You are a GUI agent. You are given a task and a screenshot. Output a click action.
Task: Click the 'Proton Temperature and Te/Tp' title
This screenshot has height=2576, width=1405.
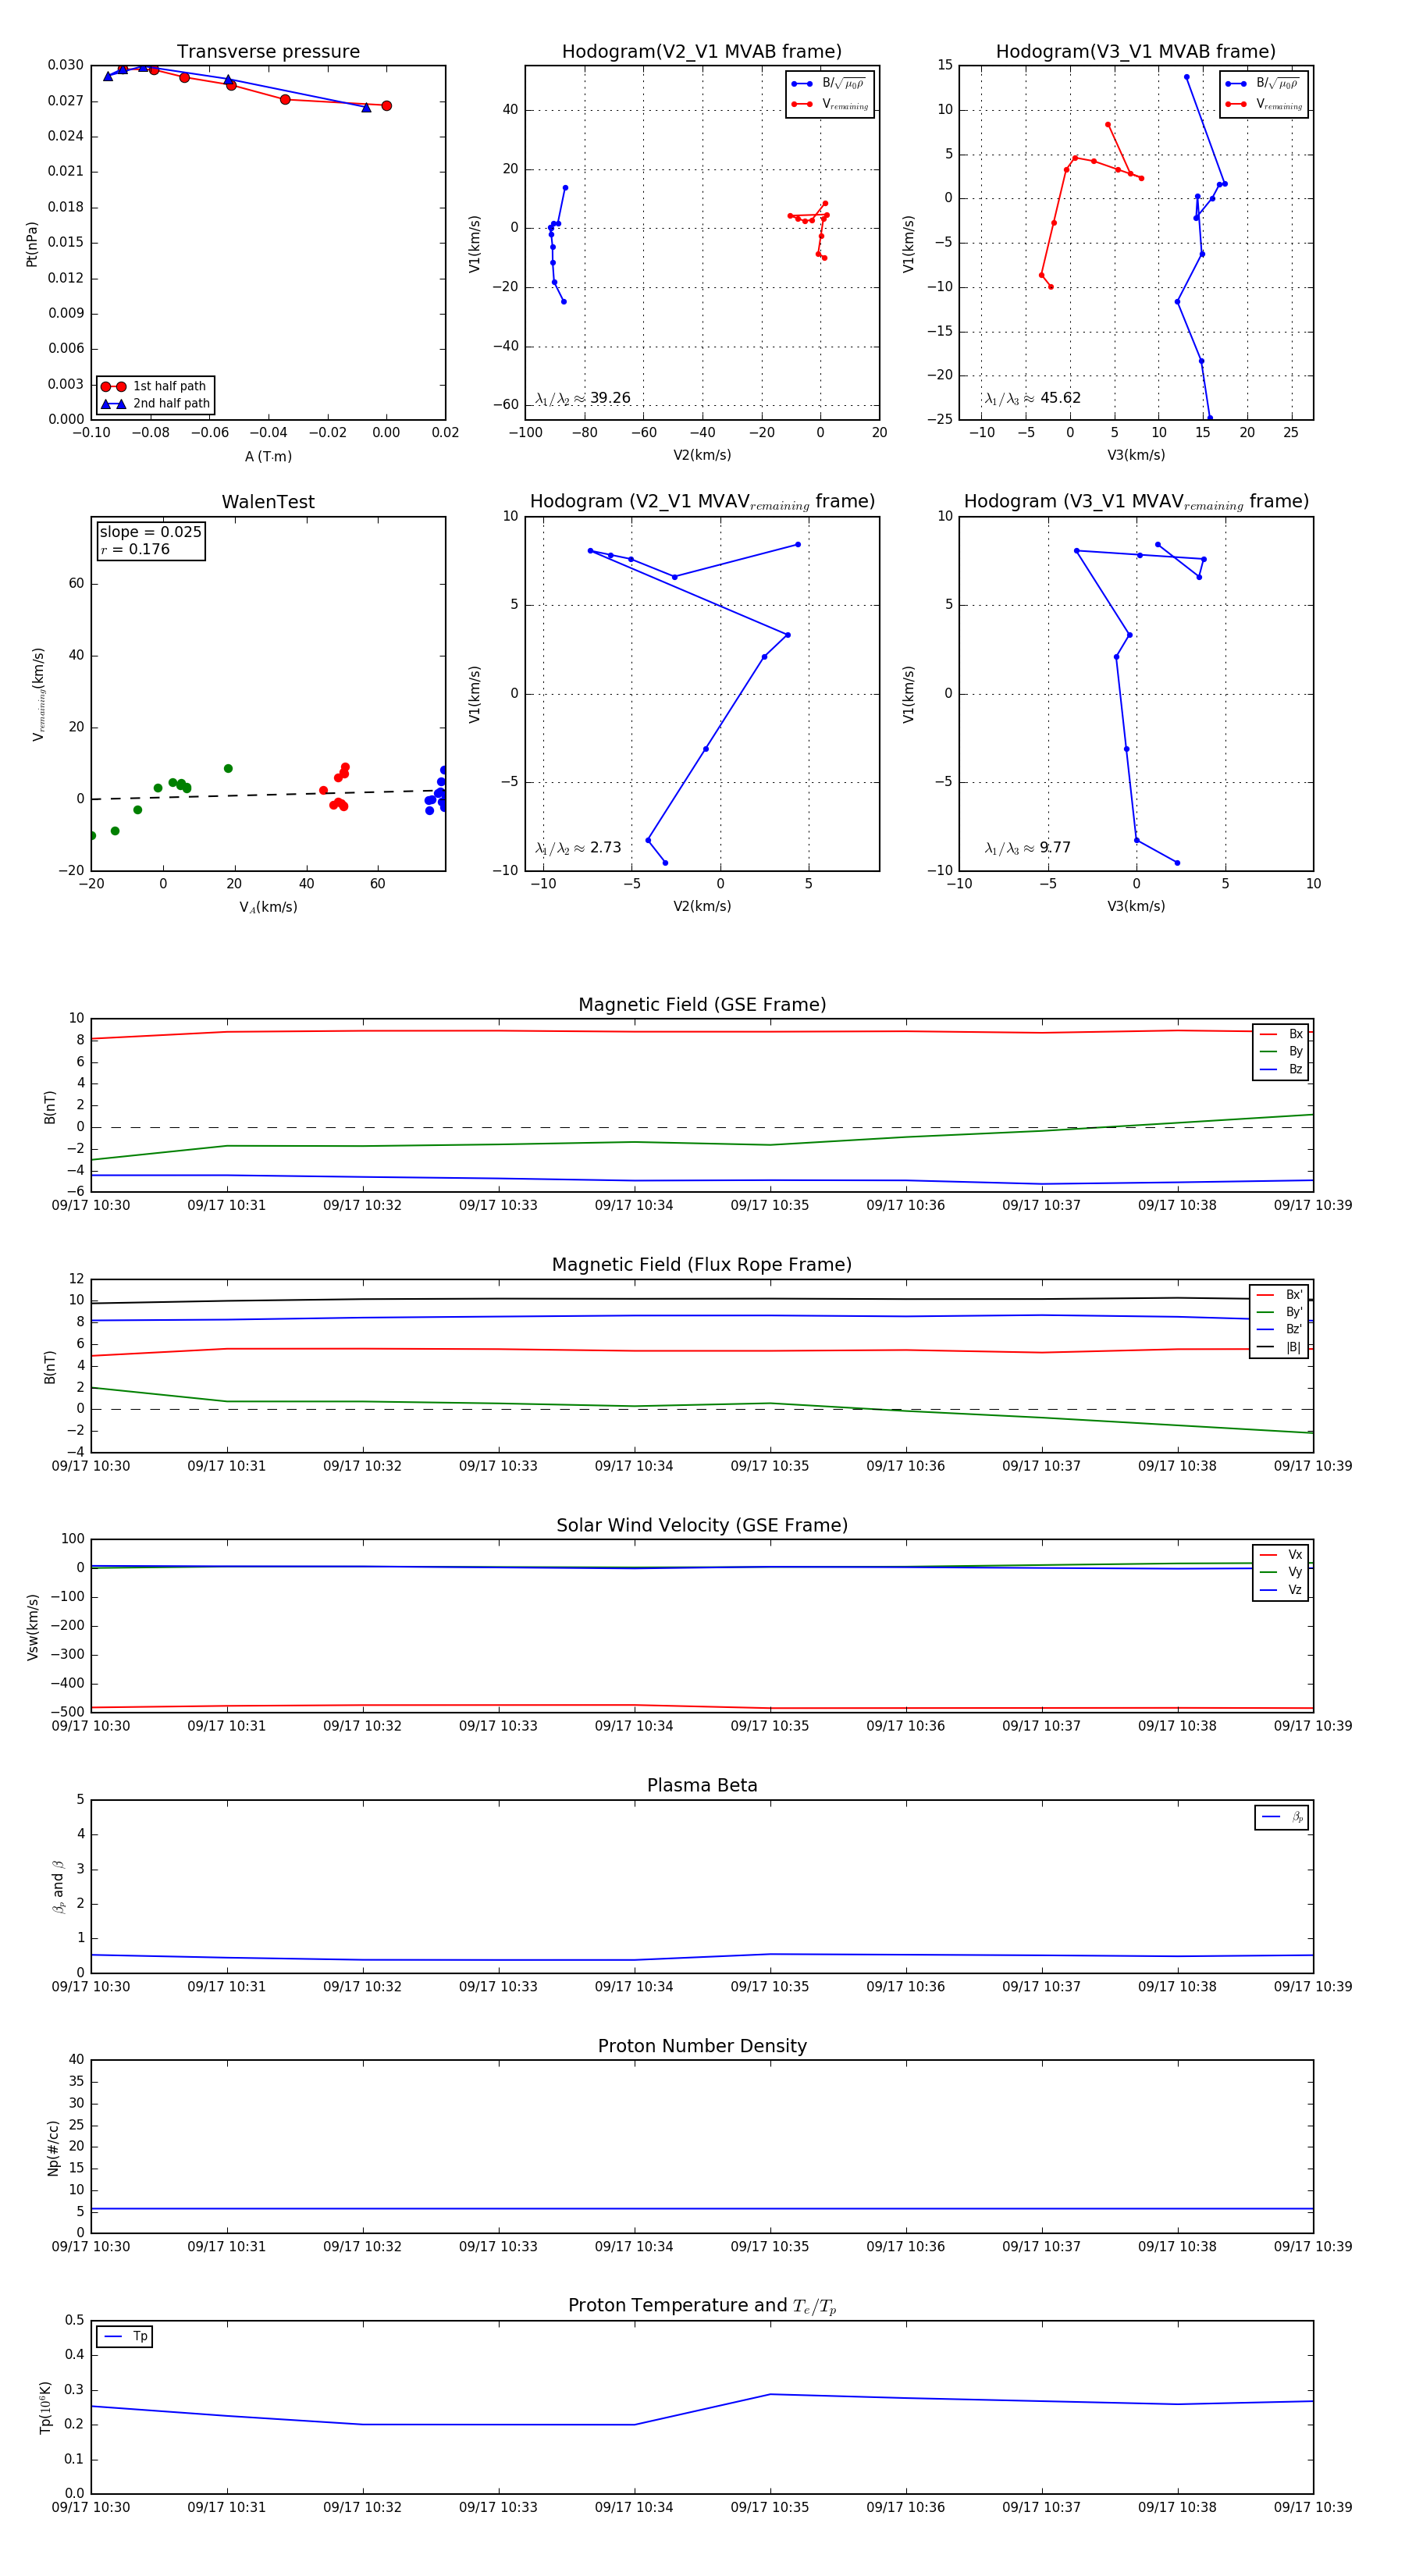(x=702, y=2306)
